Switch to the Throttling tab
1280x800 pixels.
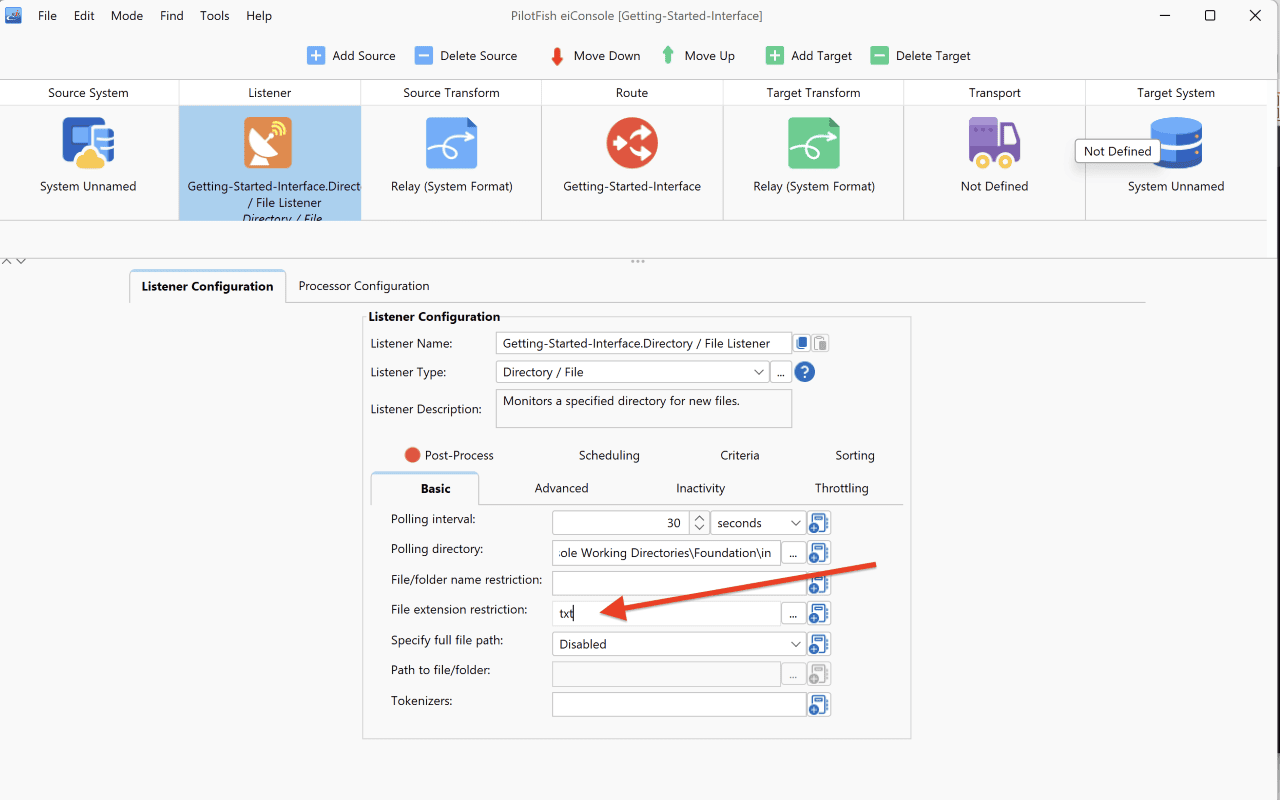pos(841,488)
